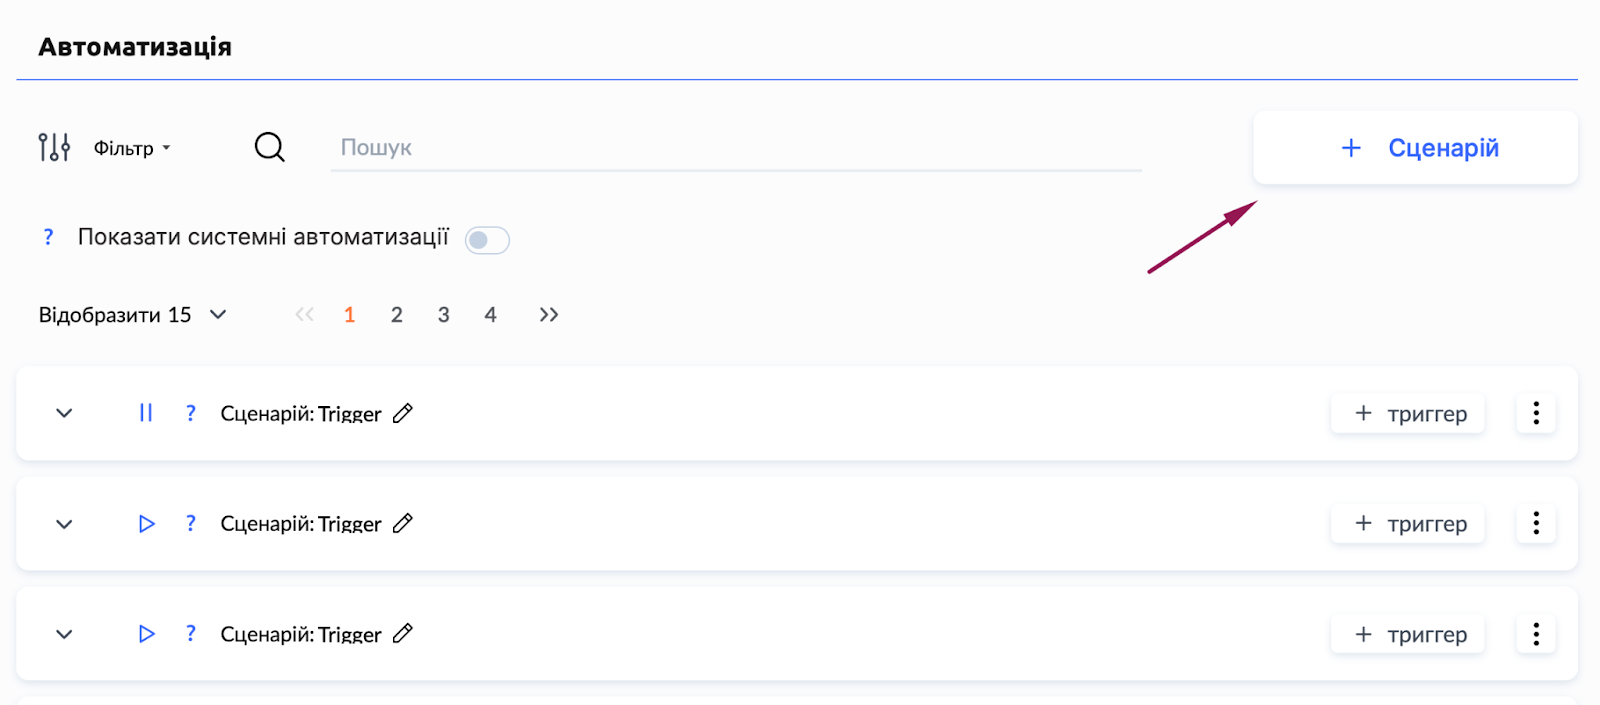This screenshot has height=705, width=1600.
Task: Expand the third scenario row
Action: click(x=64, y=634)
